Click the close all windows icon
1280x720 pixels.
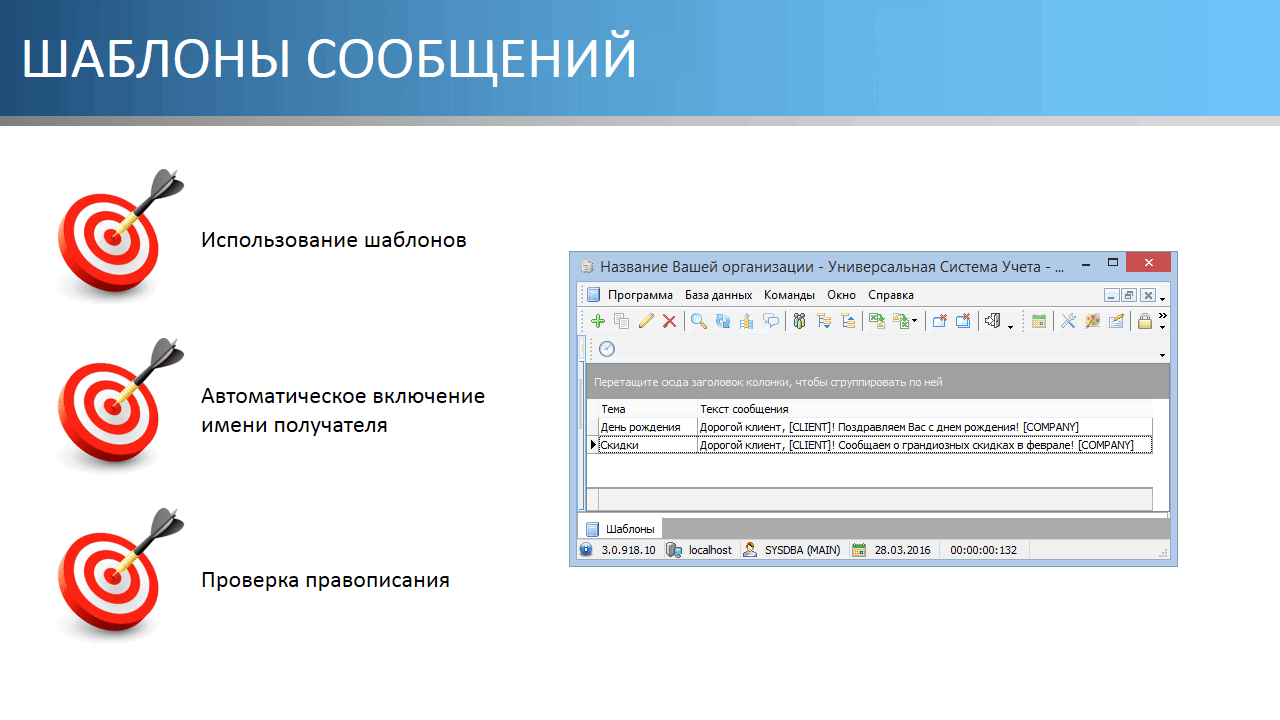(x=963, y=321)
